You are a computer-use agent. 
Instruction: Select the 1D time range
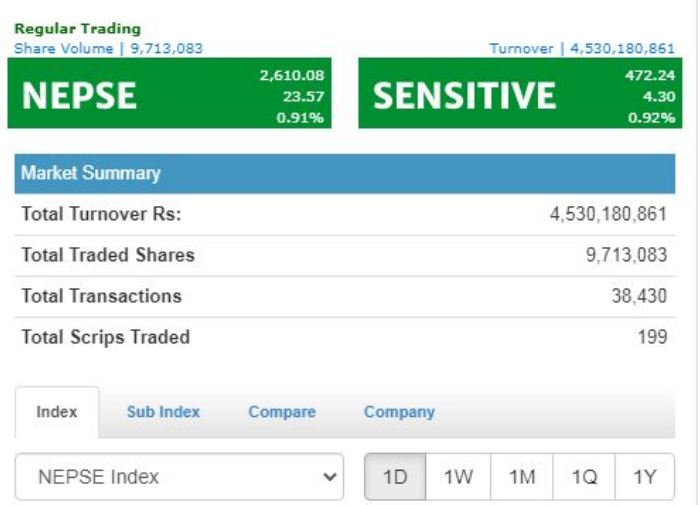click(395, 477)
